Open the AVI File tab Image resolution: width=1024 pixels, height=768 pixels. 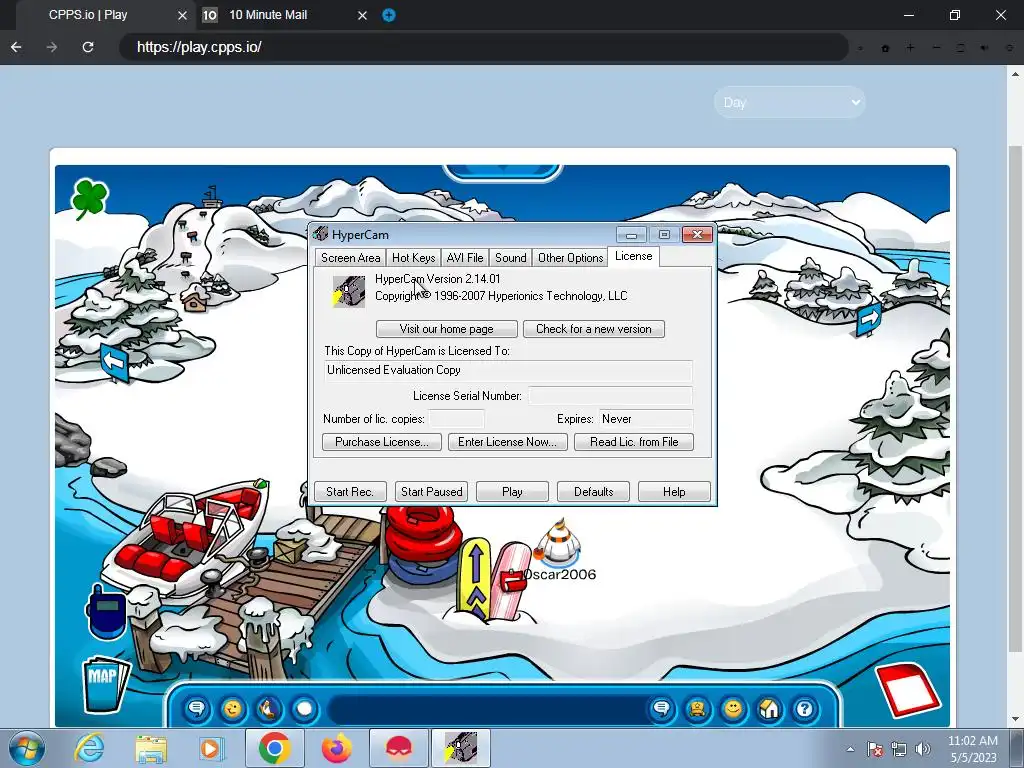(x=465, y=258)
